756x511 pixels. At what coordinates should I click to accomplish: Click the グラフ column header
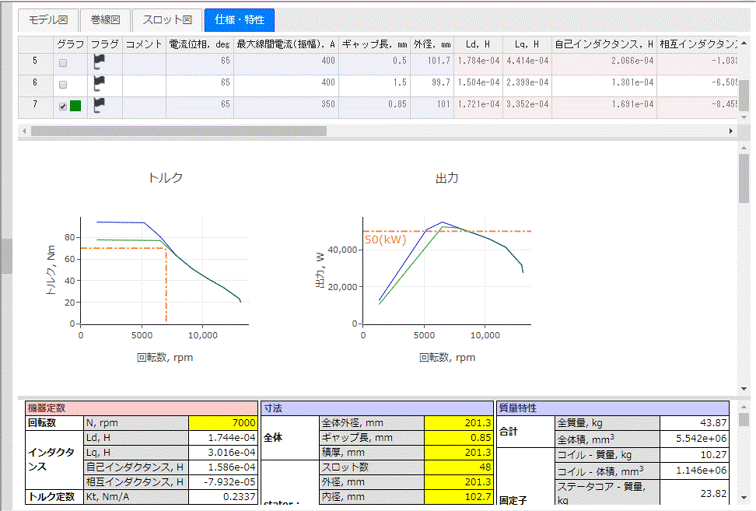tap(70, 44)
